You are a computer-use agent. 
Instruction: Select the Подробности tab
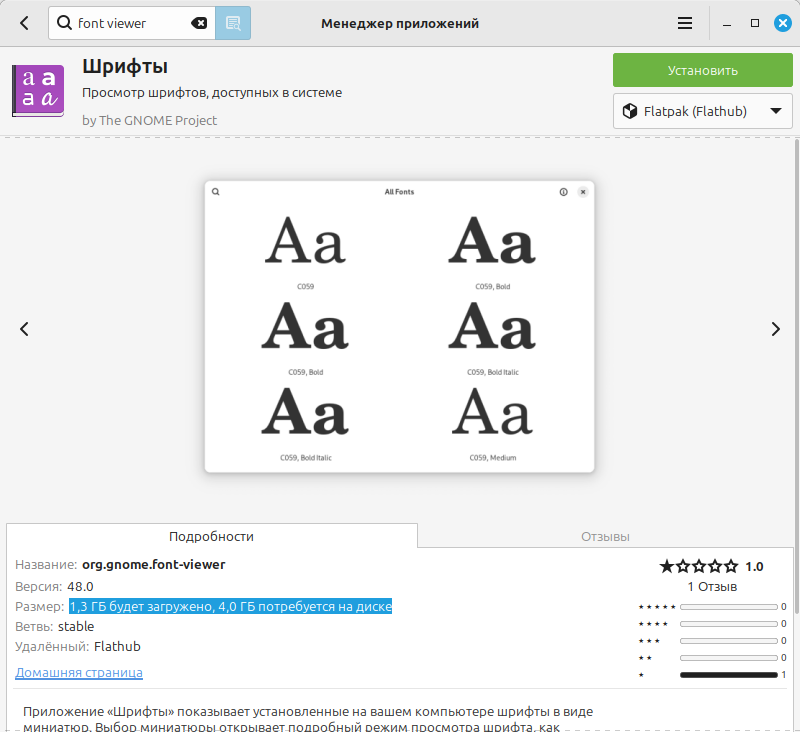(x=211, y=536)
